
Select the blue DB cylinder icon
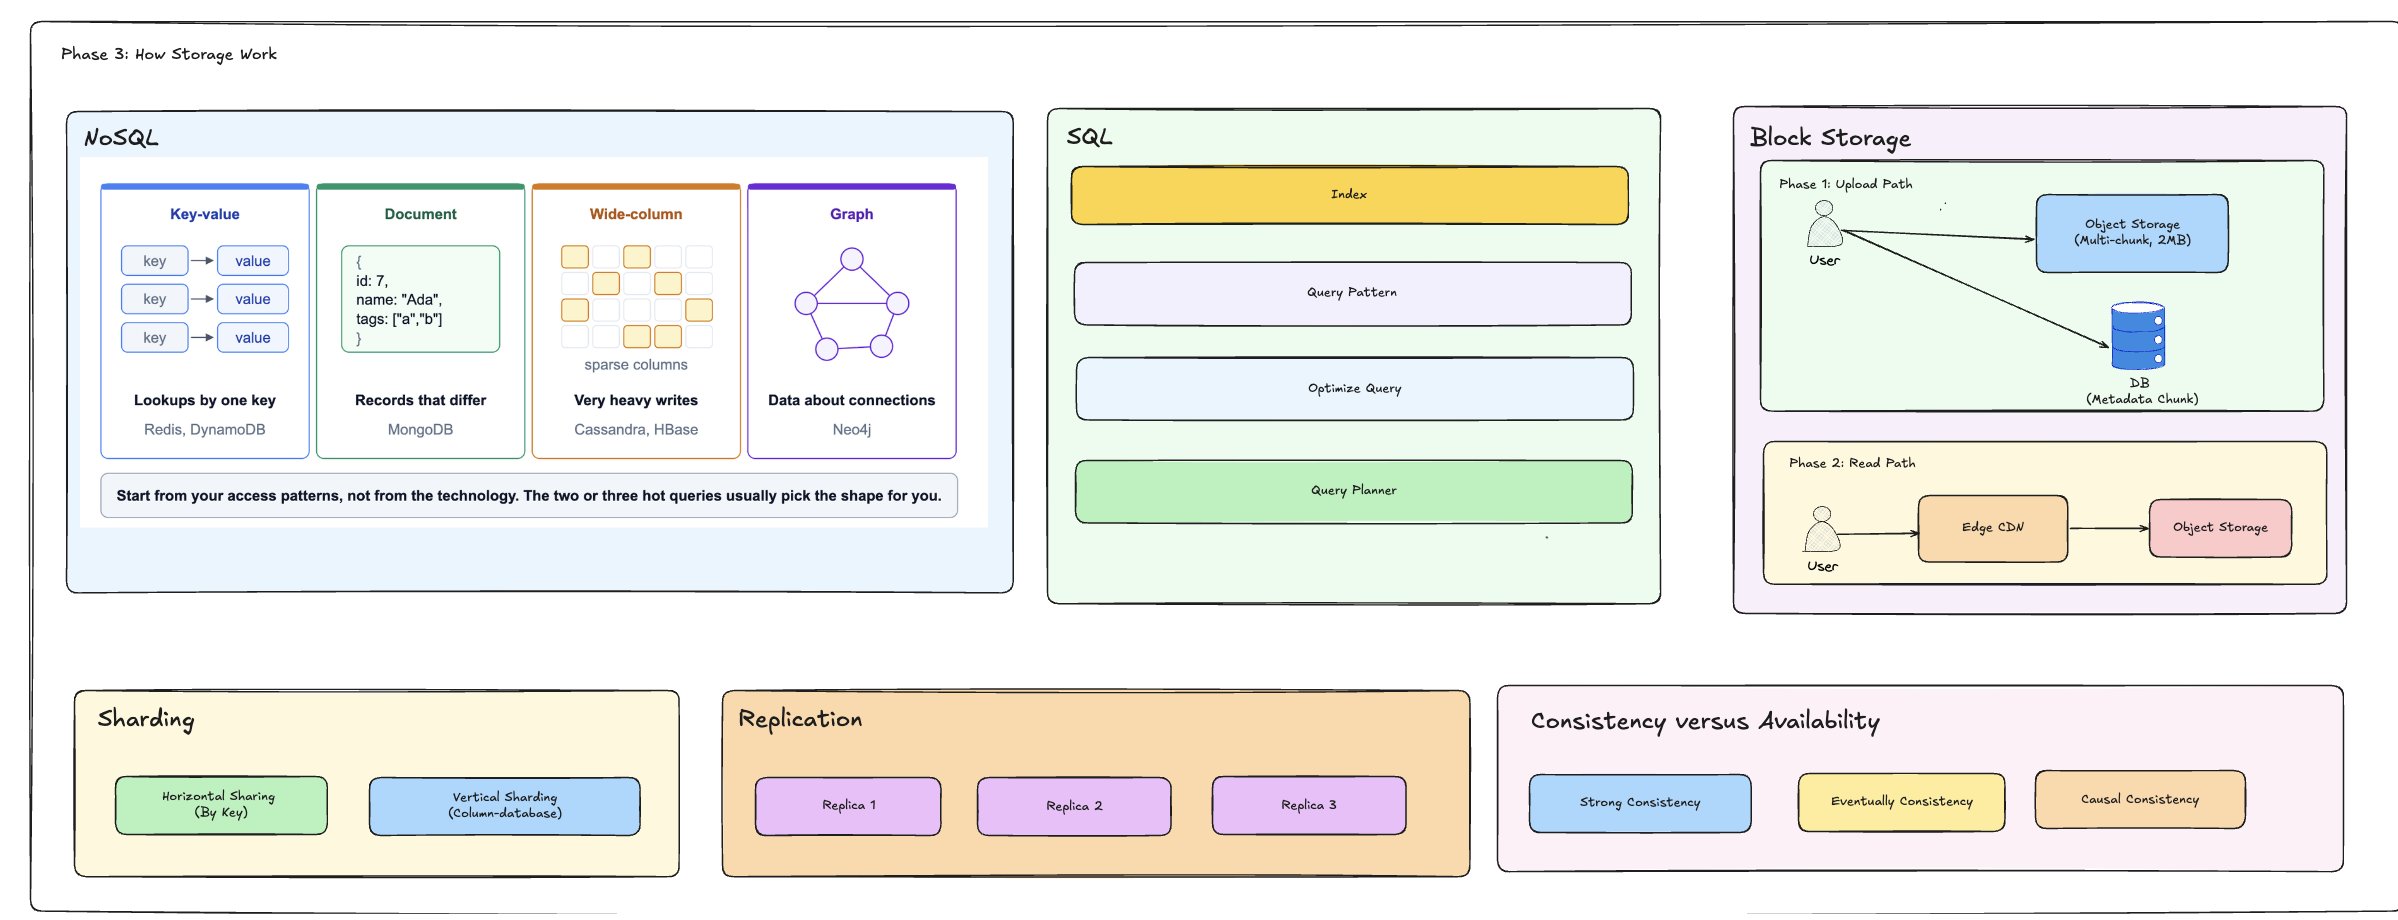pos(2138,336)
